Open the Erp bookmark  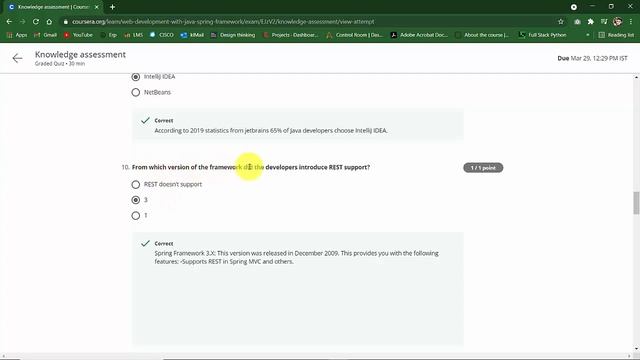pyautogui.click(x=109, y=35)
